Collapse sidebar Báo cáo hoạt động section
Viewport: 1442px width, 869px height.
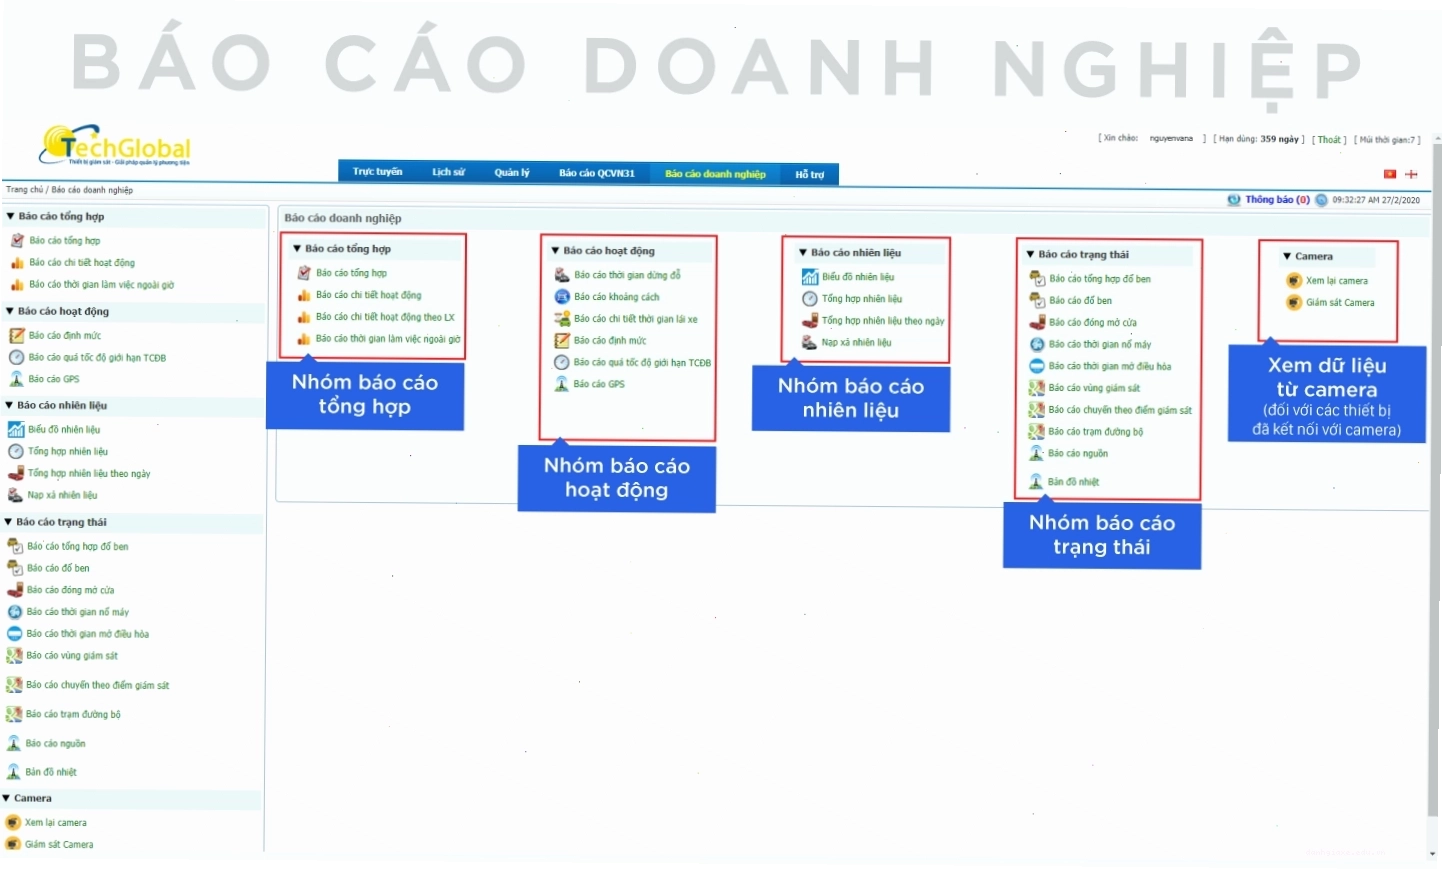(10, 311)
